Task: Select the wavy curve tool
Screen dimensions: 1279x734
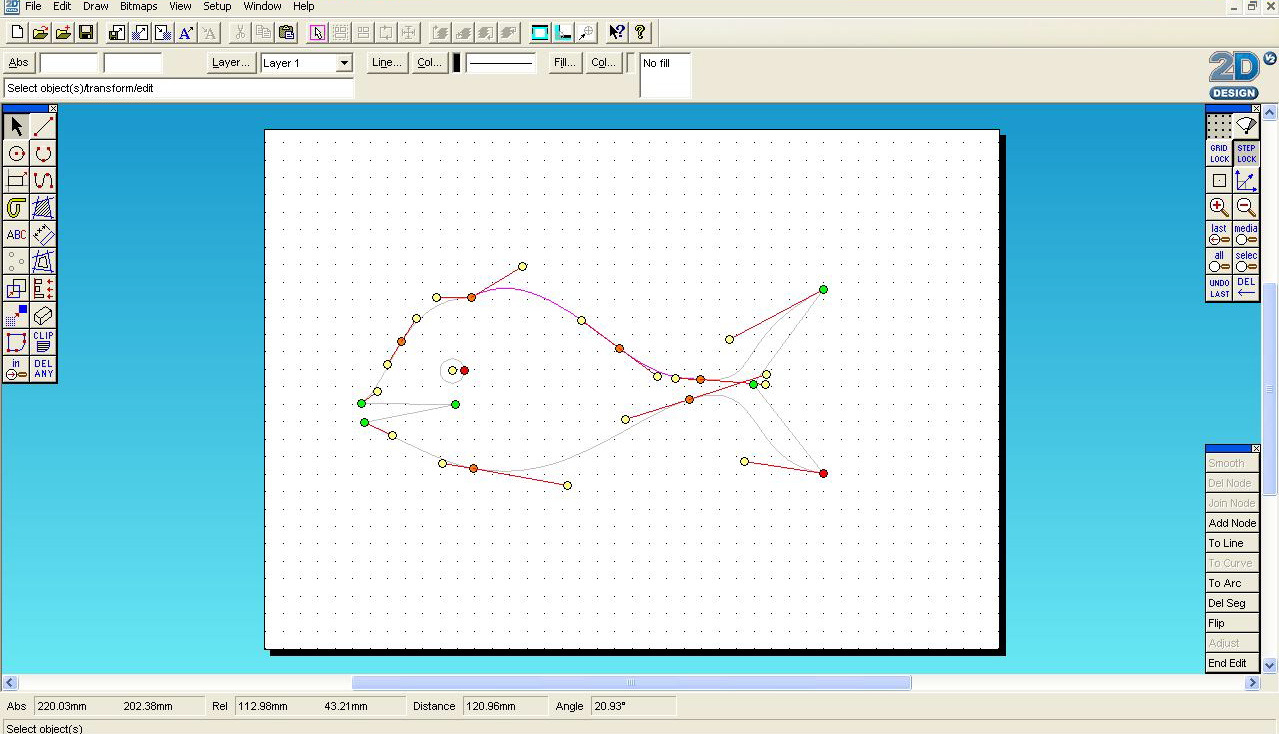Action: tap(42, 180)
